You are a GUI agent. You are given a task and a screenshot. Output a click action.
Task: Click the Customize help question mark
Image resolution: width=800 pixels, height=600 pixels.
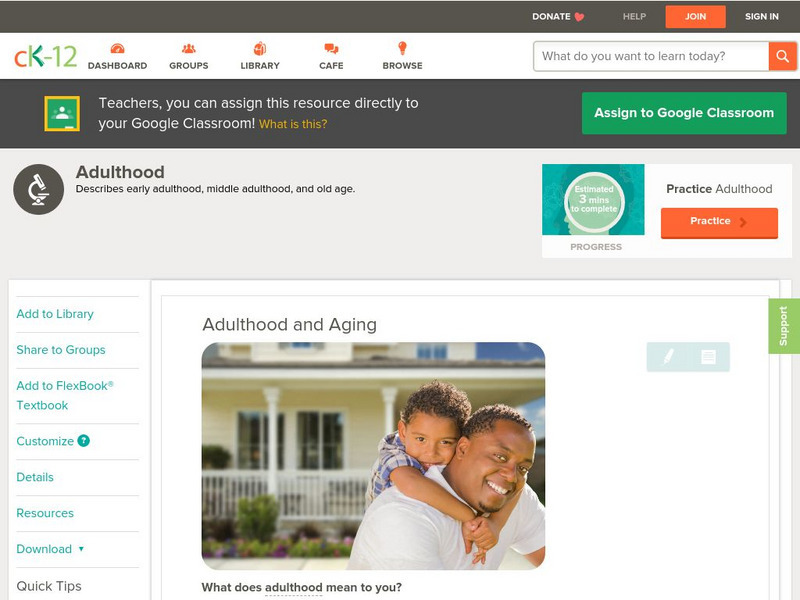coord(83,441)
